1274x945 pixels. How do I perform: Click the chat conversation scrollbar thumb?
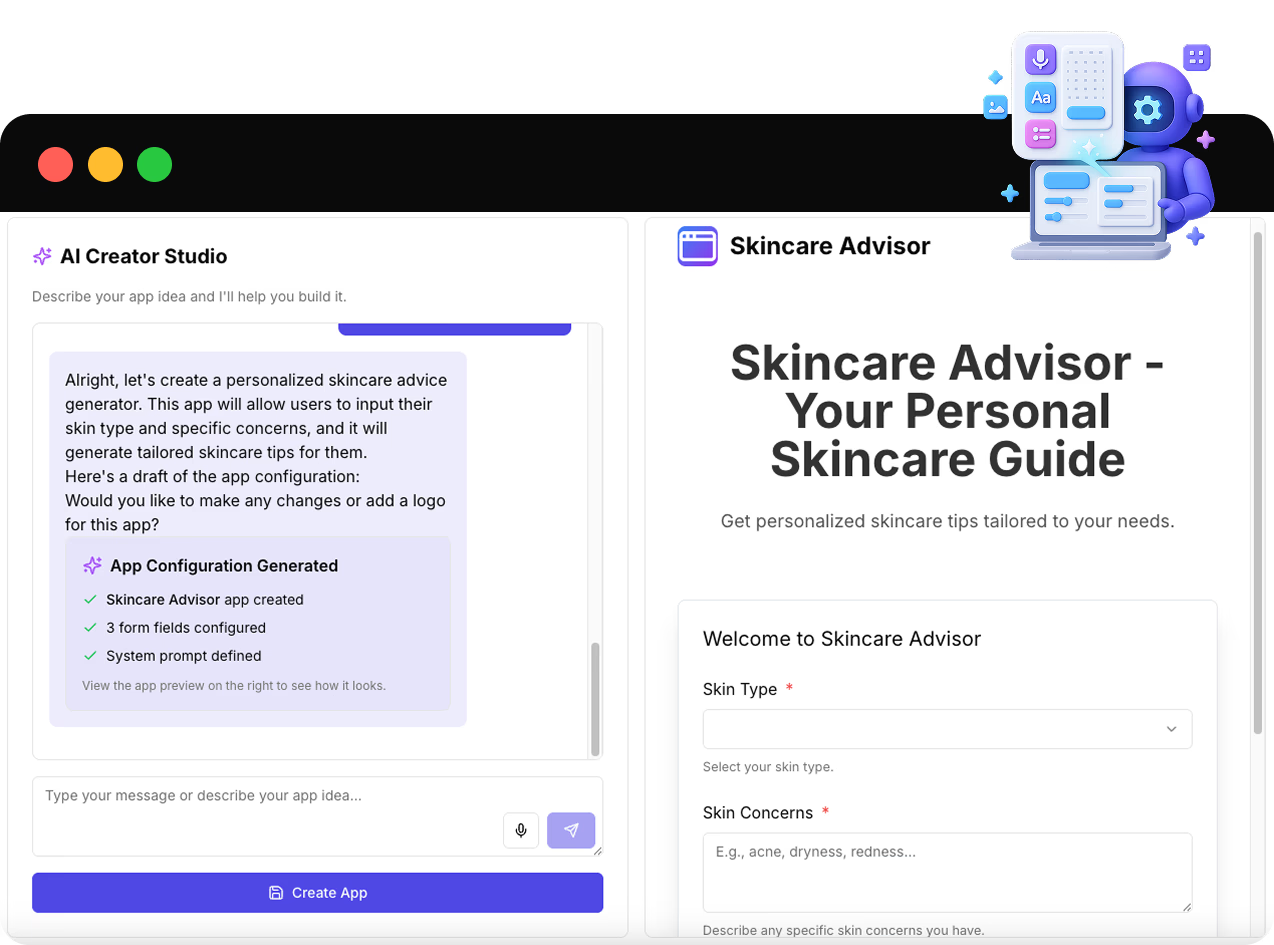595,698
